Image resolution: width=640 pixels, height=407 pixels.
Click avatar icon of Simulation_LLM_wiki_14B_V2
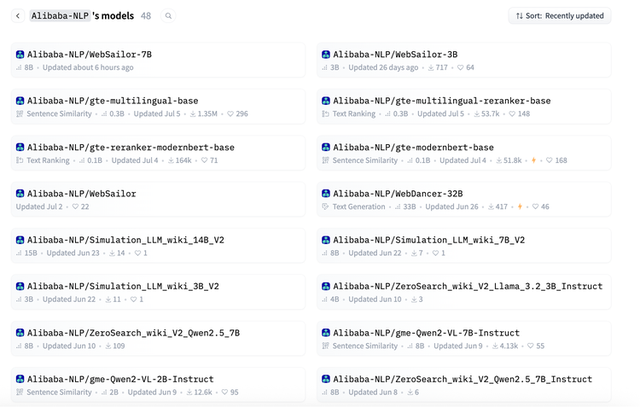click(x=20, y=240)
